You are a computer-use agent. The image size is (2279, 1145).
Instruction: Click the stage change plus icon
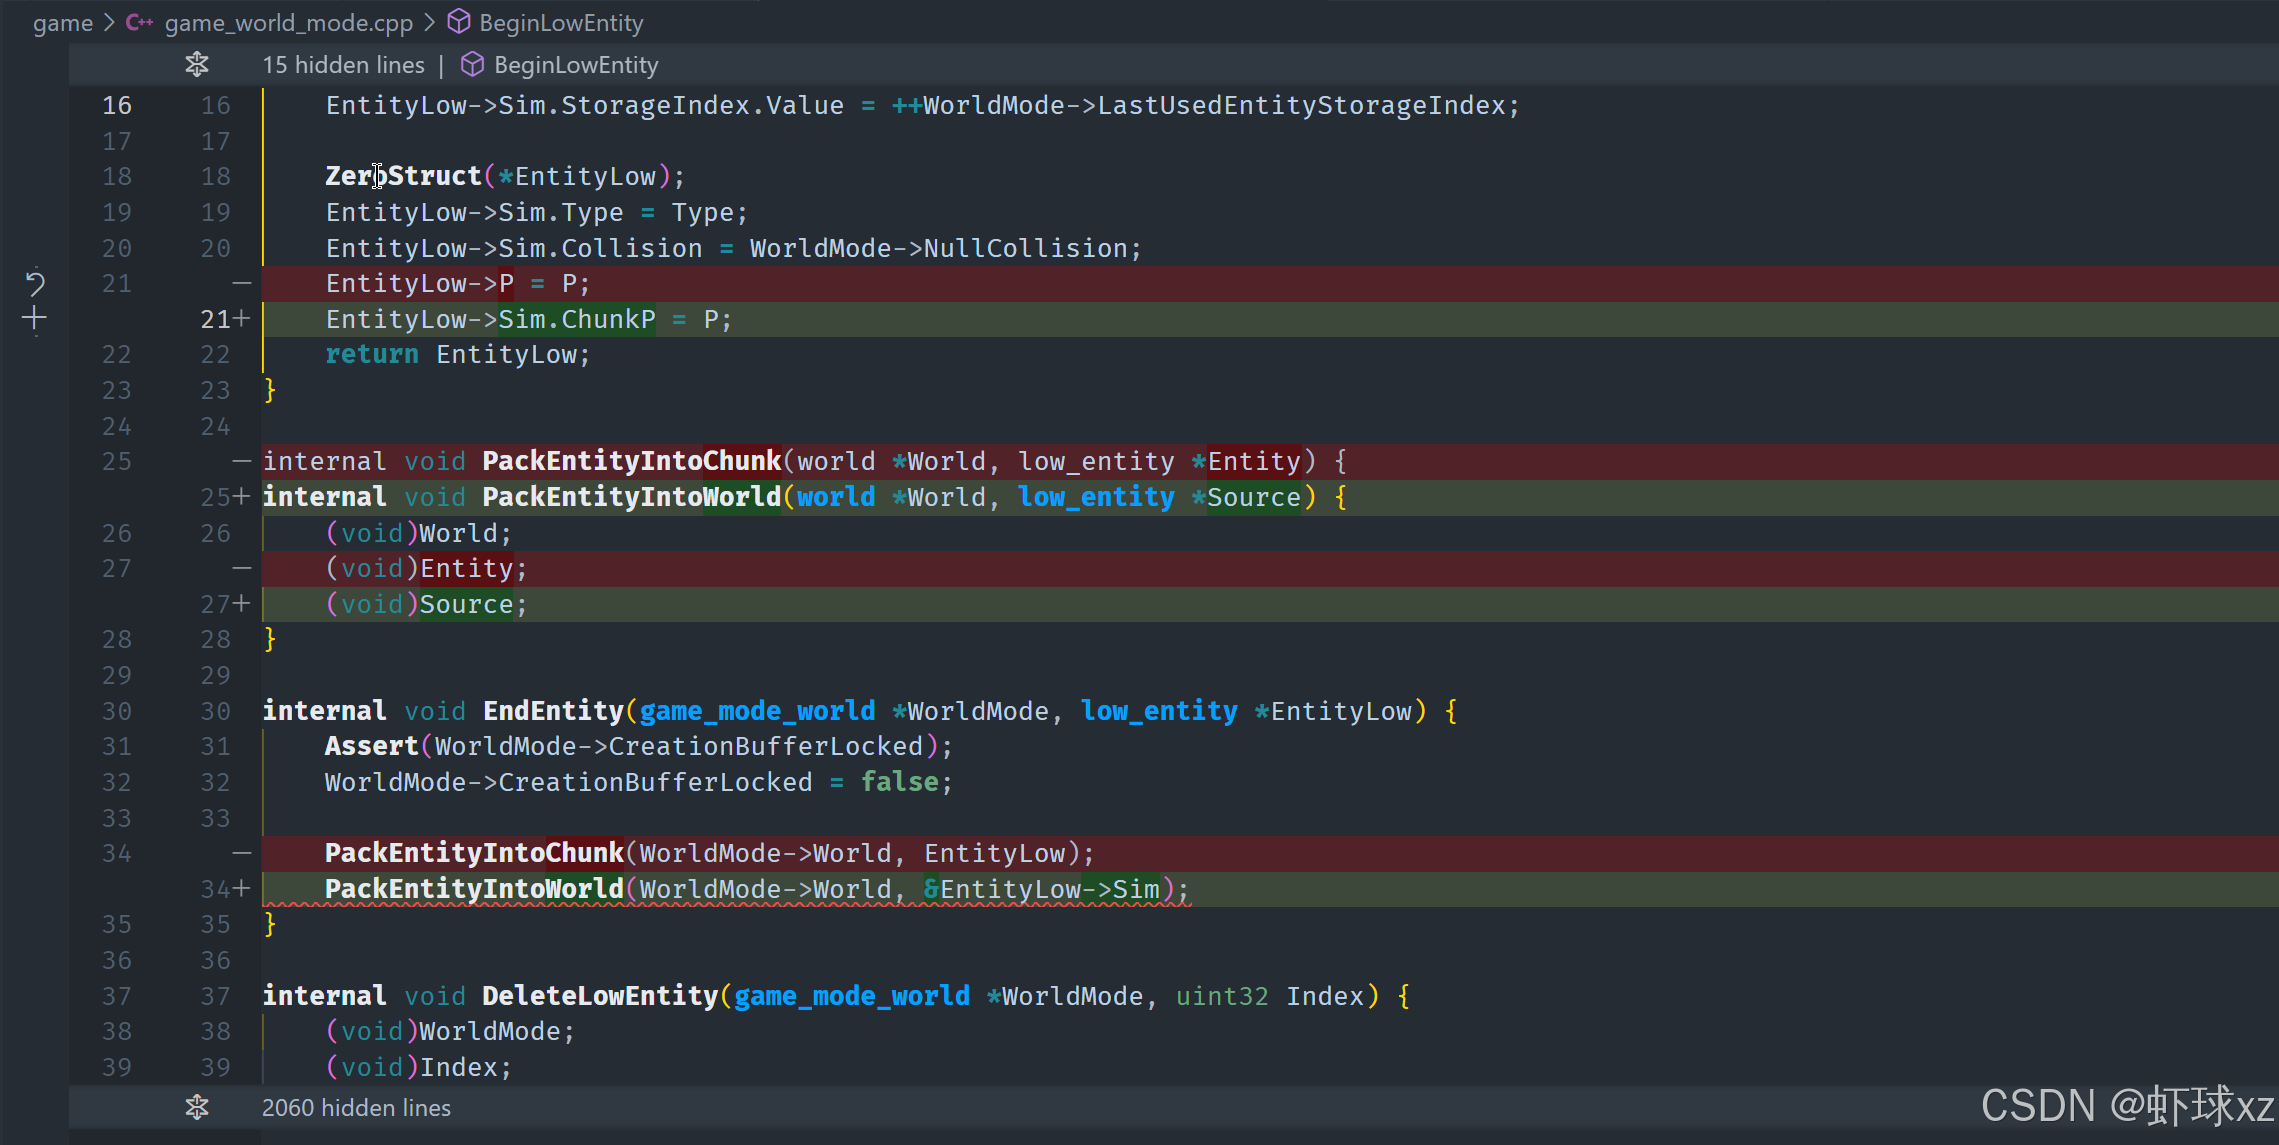pos(34,319)
